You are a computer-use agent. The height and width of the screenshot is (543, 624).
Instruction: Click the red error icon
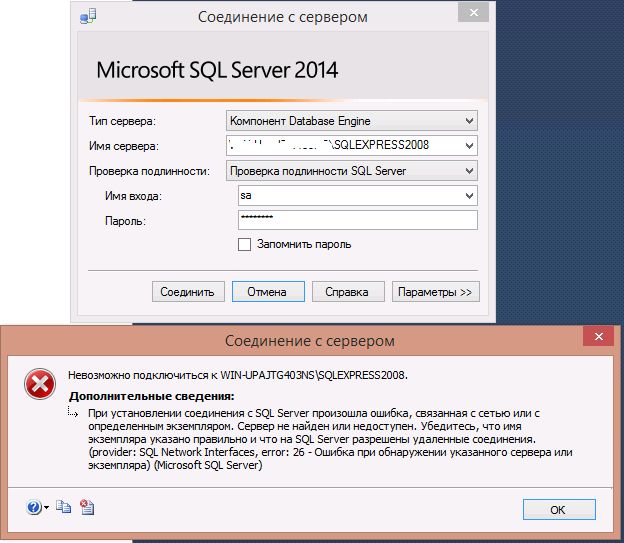coord(40,384)
